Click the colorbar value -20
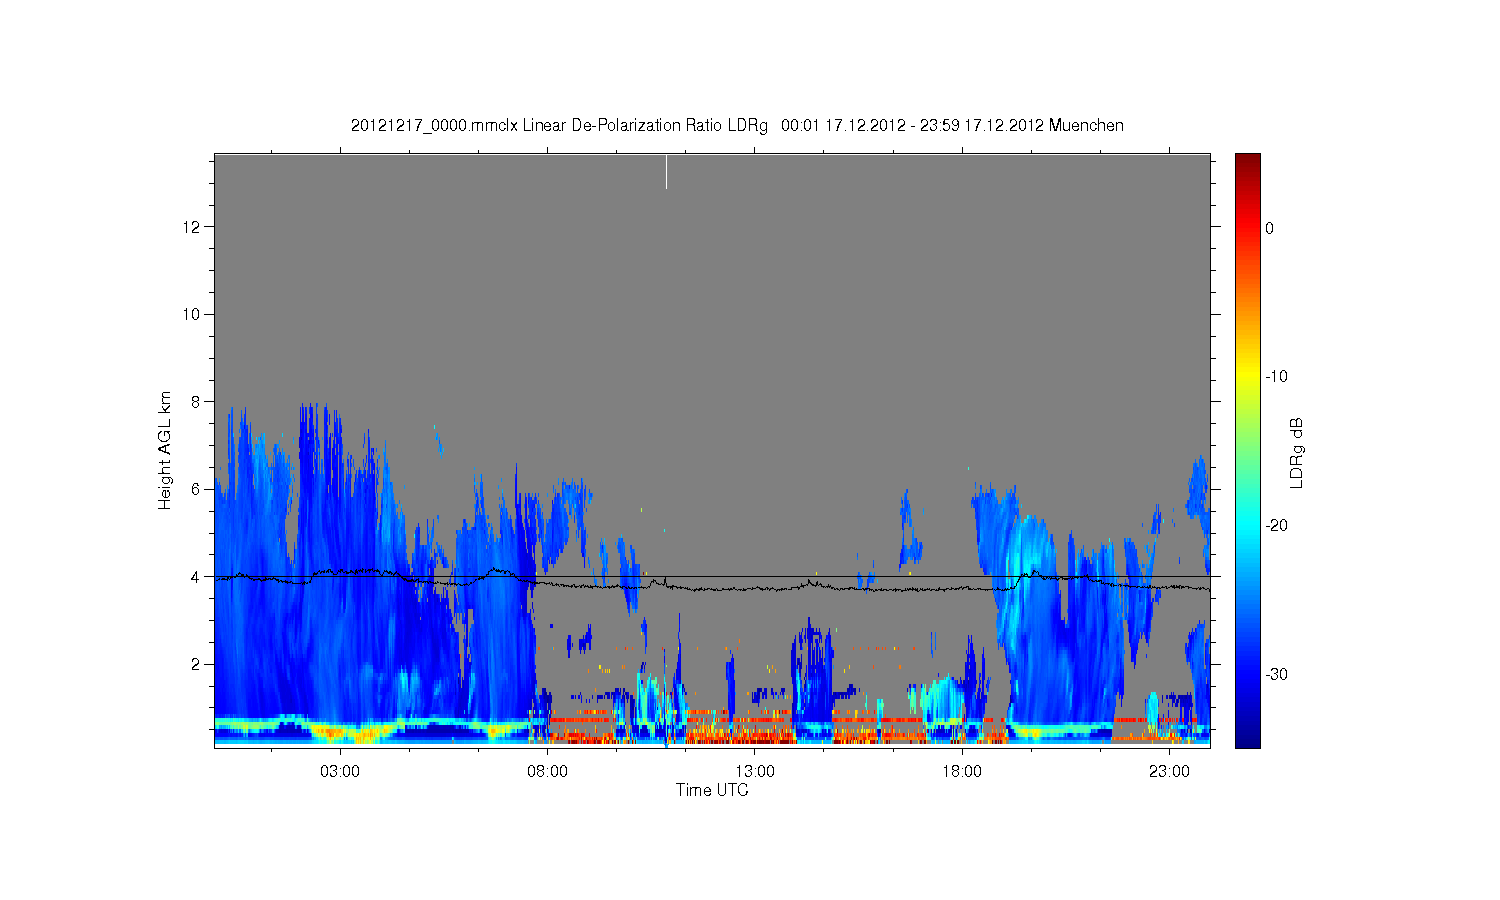Image resolution: width=1500 pixels, height=900 pixels. click(1276, 526)
